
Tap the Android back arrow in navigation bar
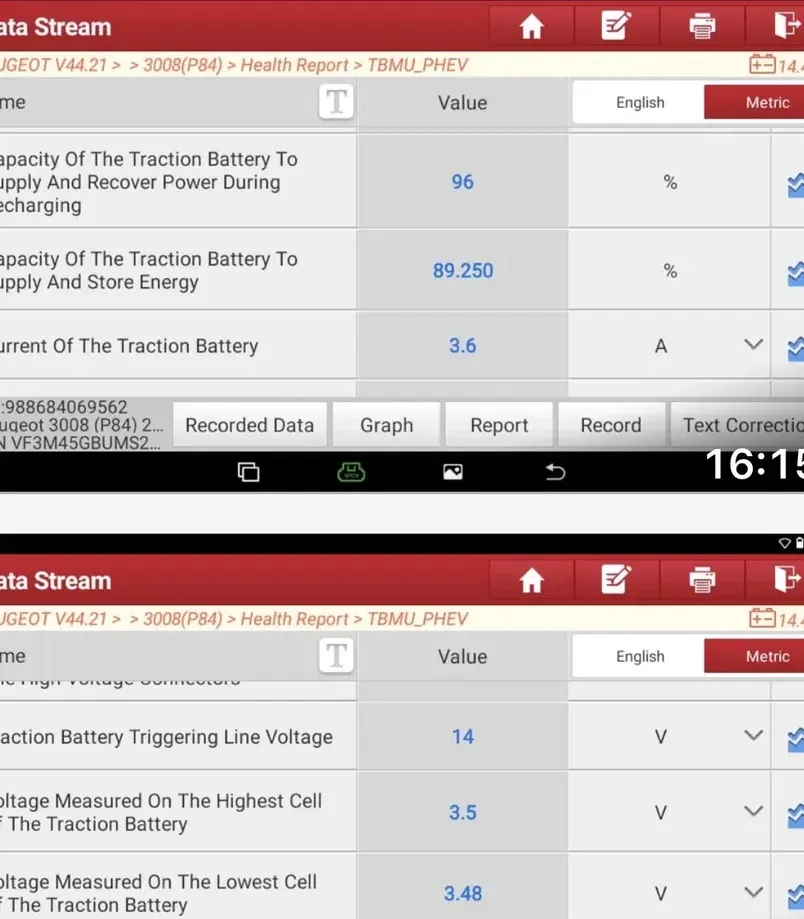point(554,472)
